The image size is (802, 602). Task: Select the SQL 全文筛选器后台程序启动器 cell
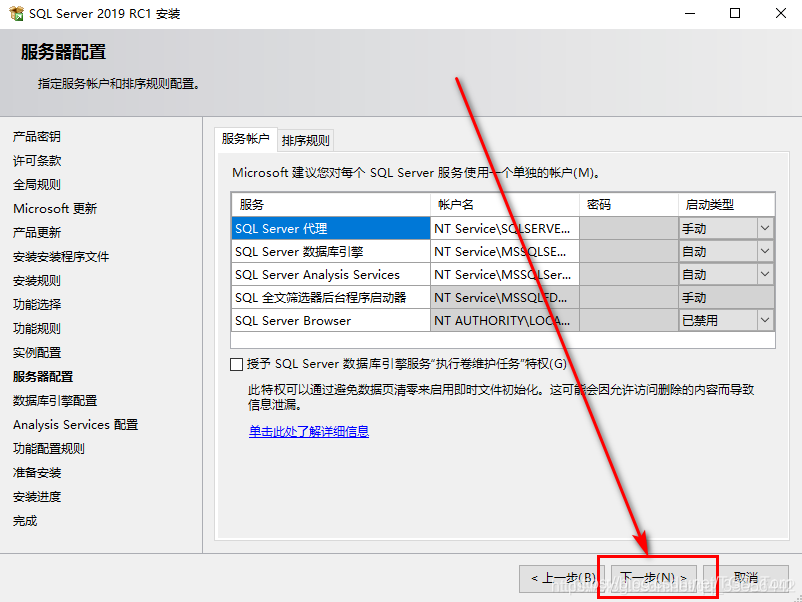tap(330, 297)
